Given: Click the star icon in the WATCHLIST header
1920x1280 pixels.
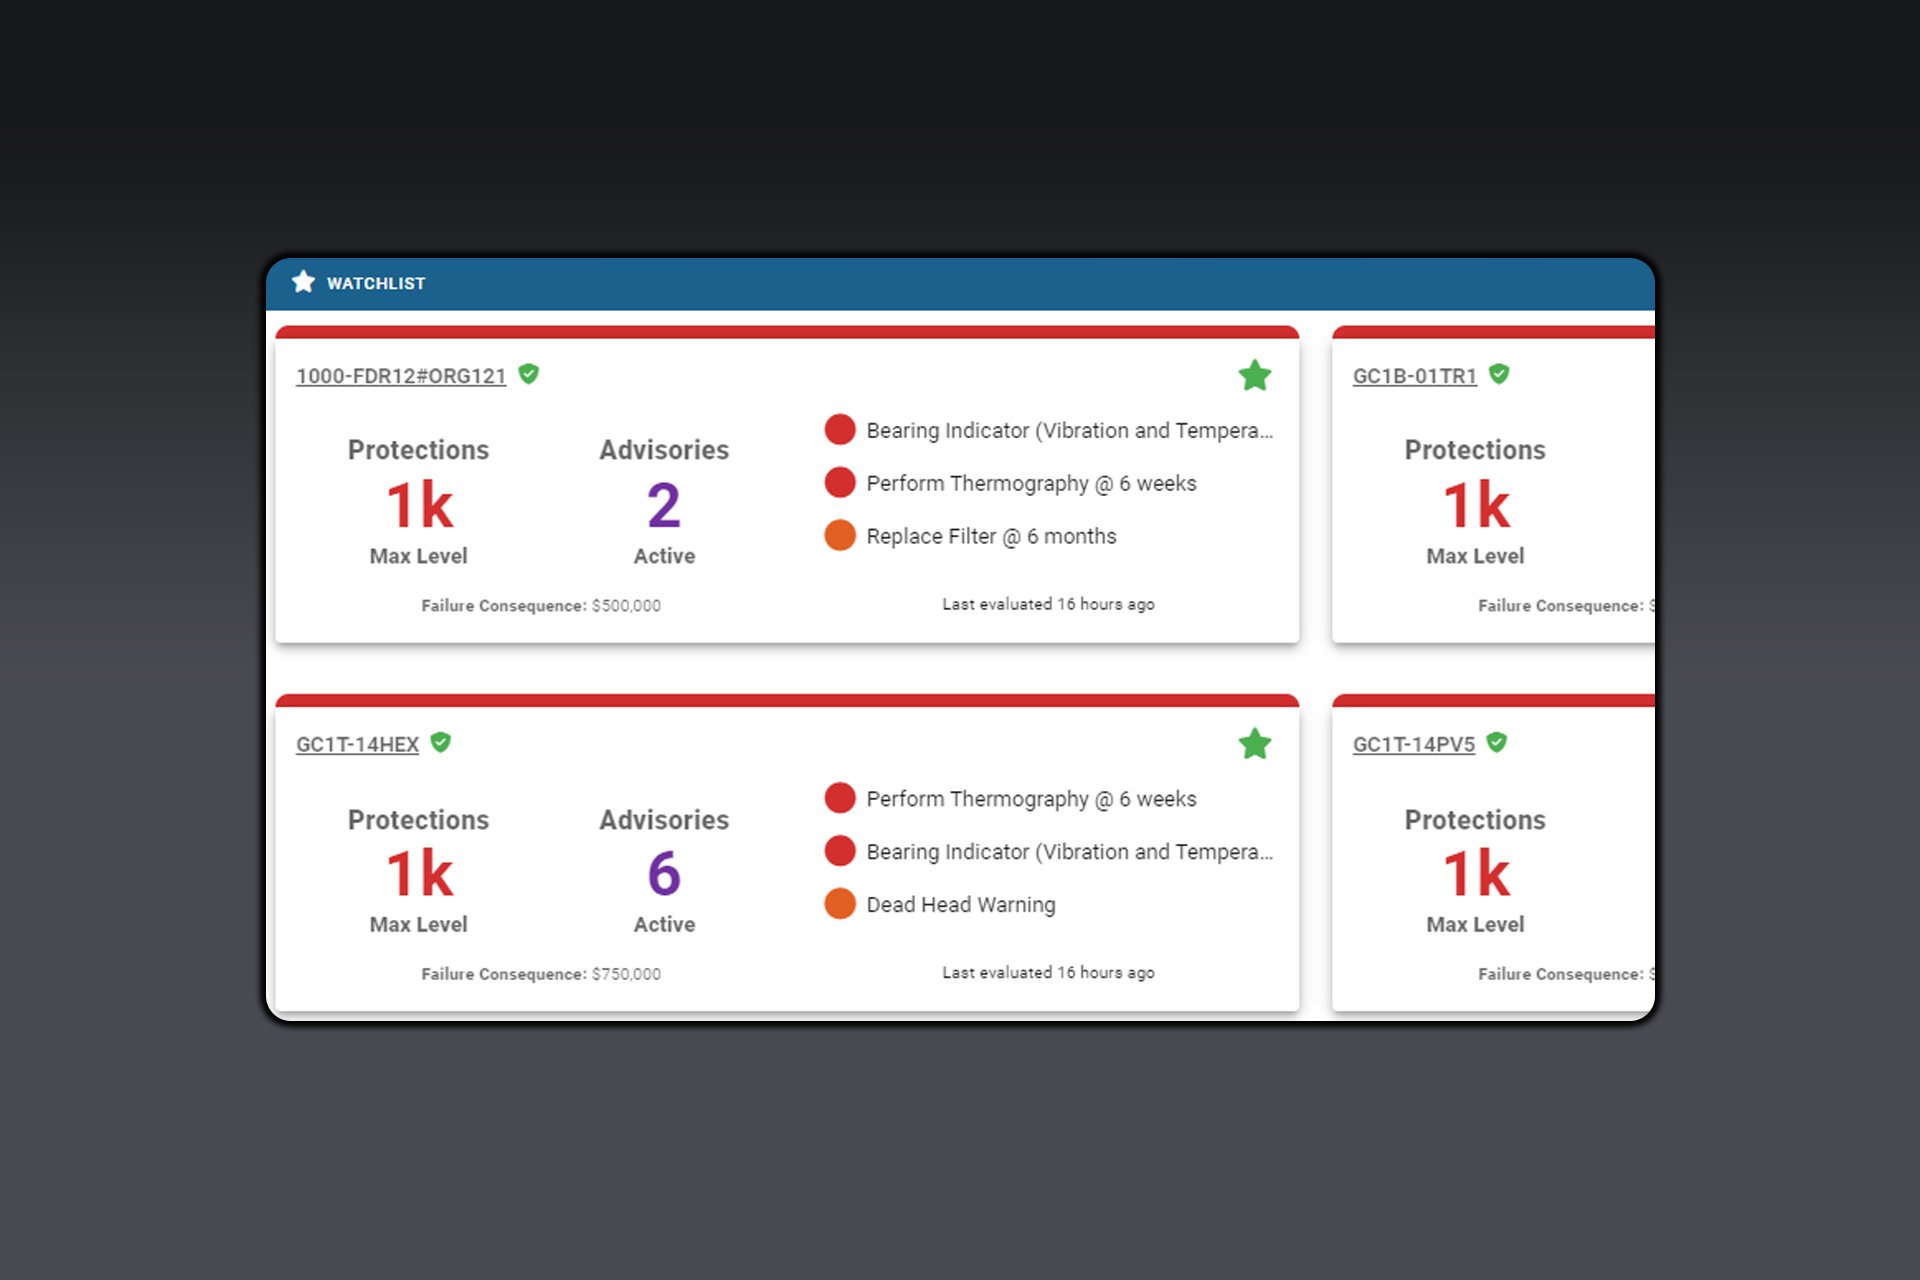Looking at the screenshot, I should tap(304, 282).
